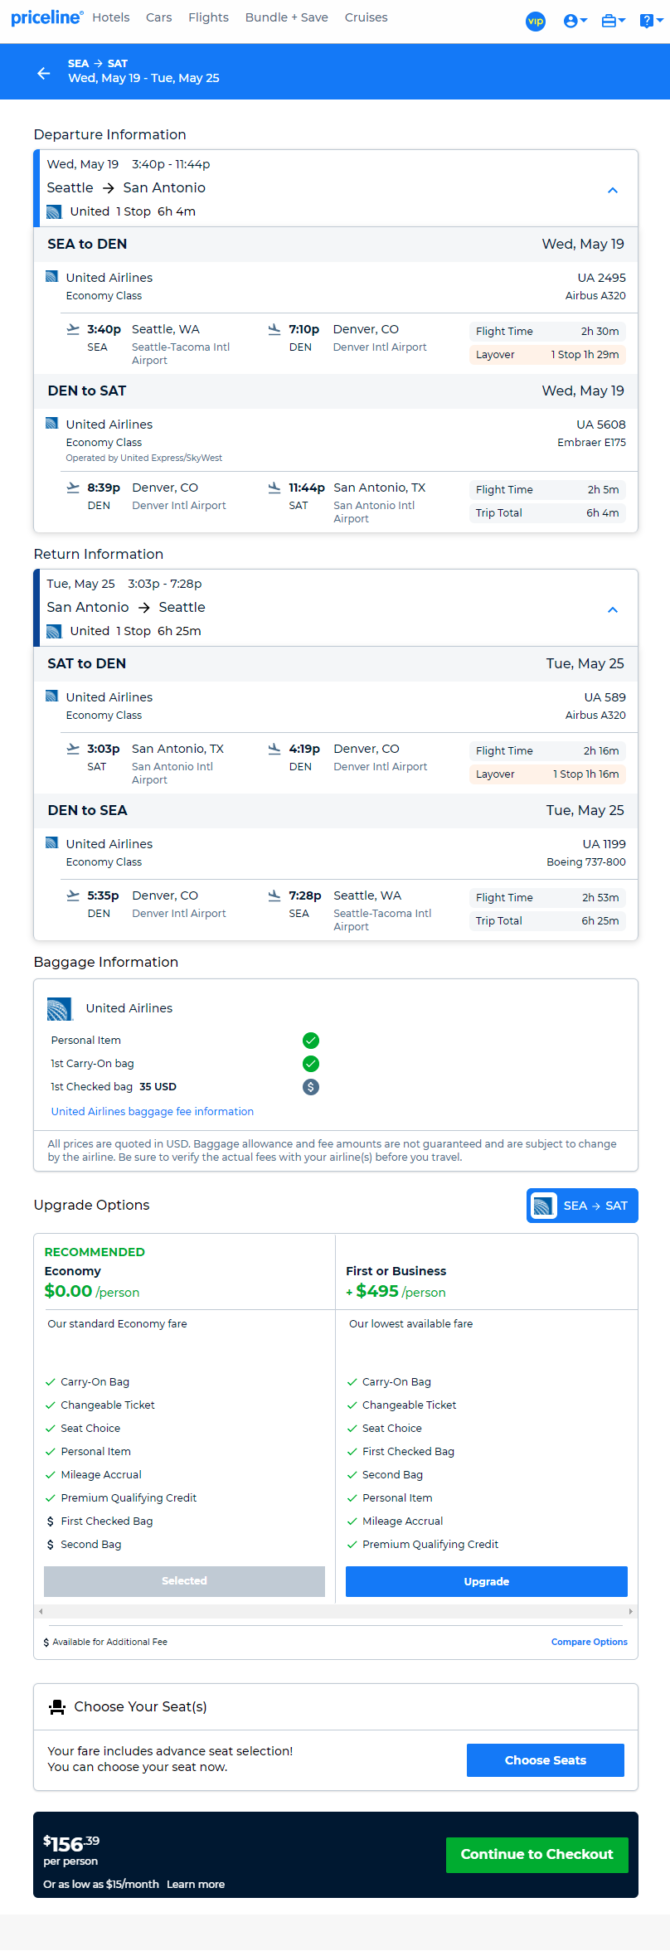Open the Hotels tab

(111, 18)
